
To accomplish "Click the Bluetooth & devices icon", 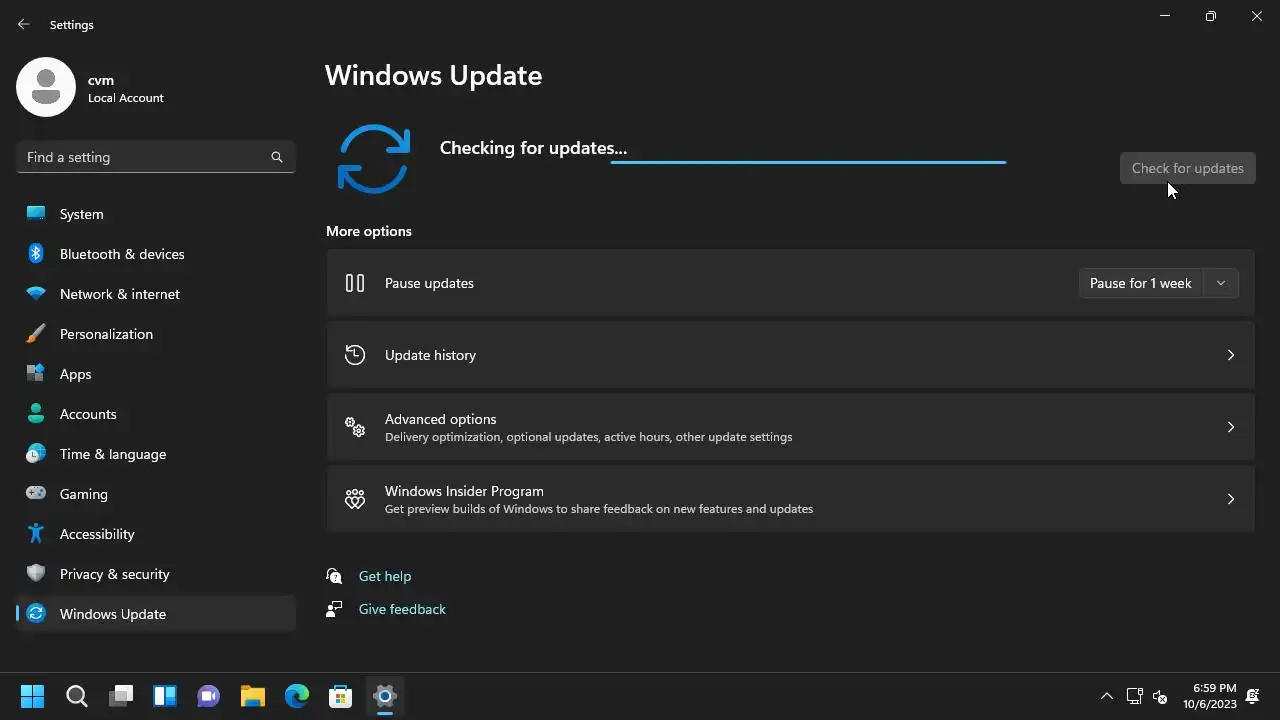I will point(36,254).
